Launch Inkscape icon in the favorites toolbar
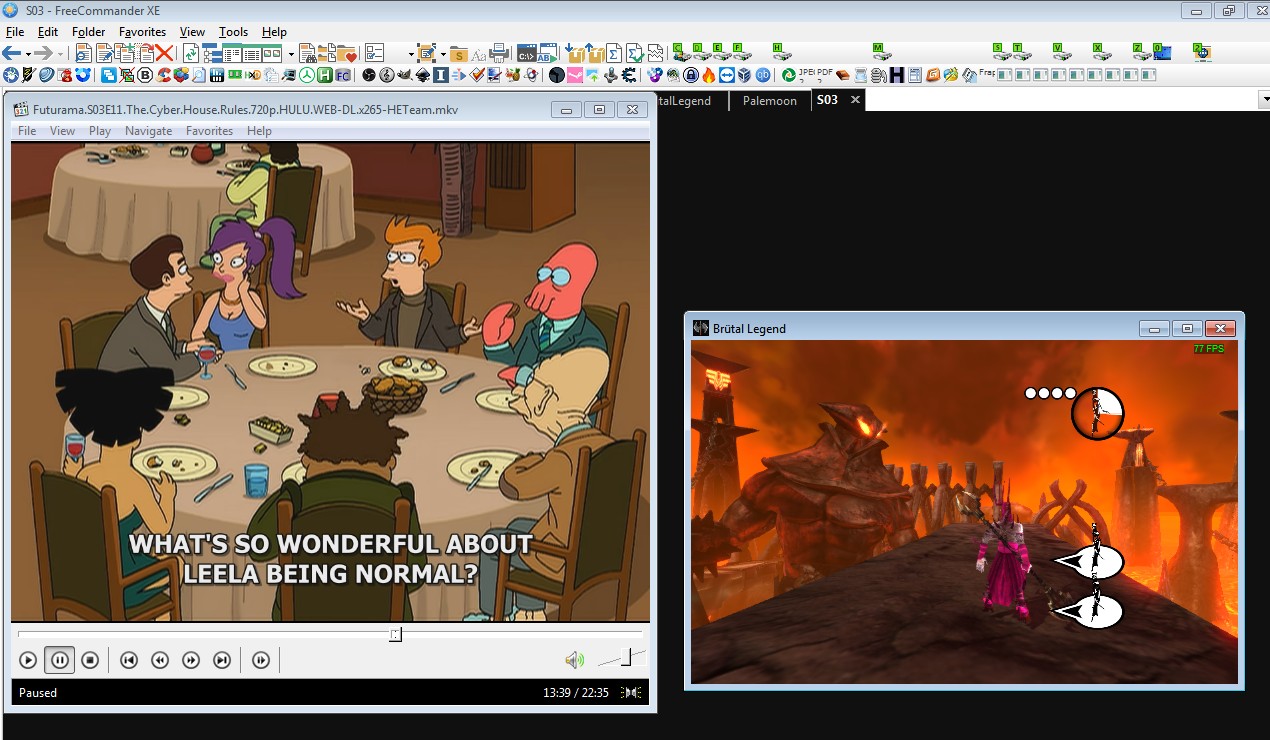The image size is (1270, 740). click(425, 75)
